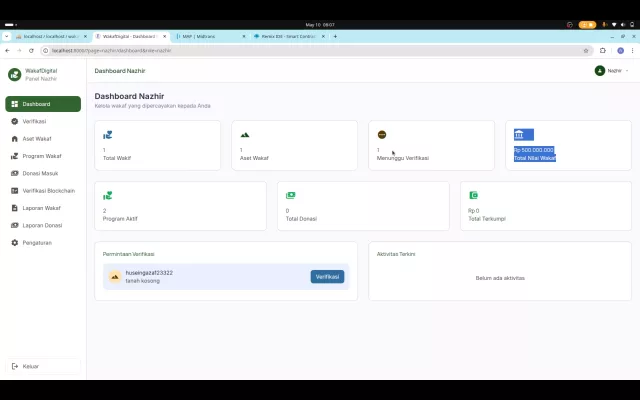Click the huseingazaf23322 asset thumbnail icon
This screenshot has height=400, width=640.
115,277
